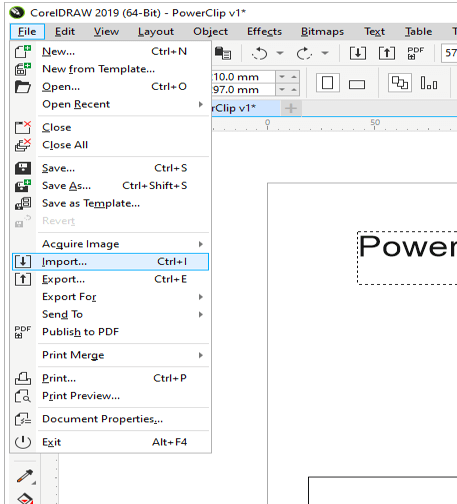Choose Publish to PDF entry

click(x=110, y=332)
